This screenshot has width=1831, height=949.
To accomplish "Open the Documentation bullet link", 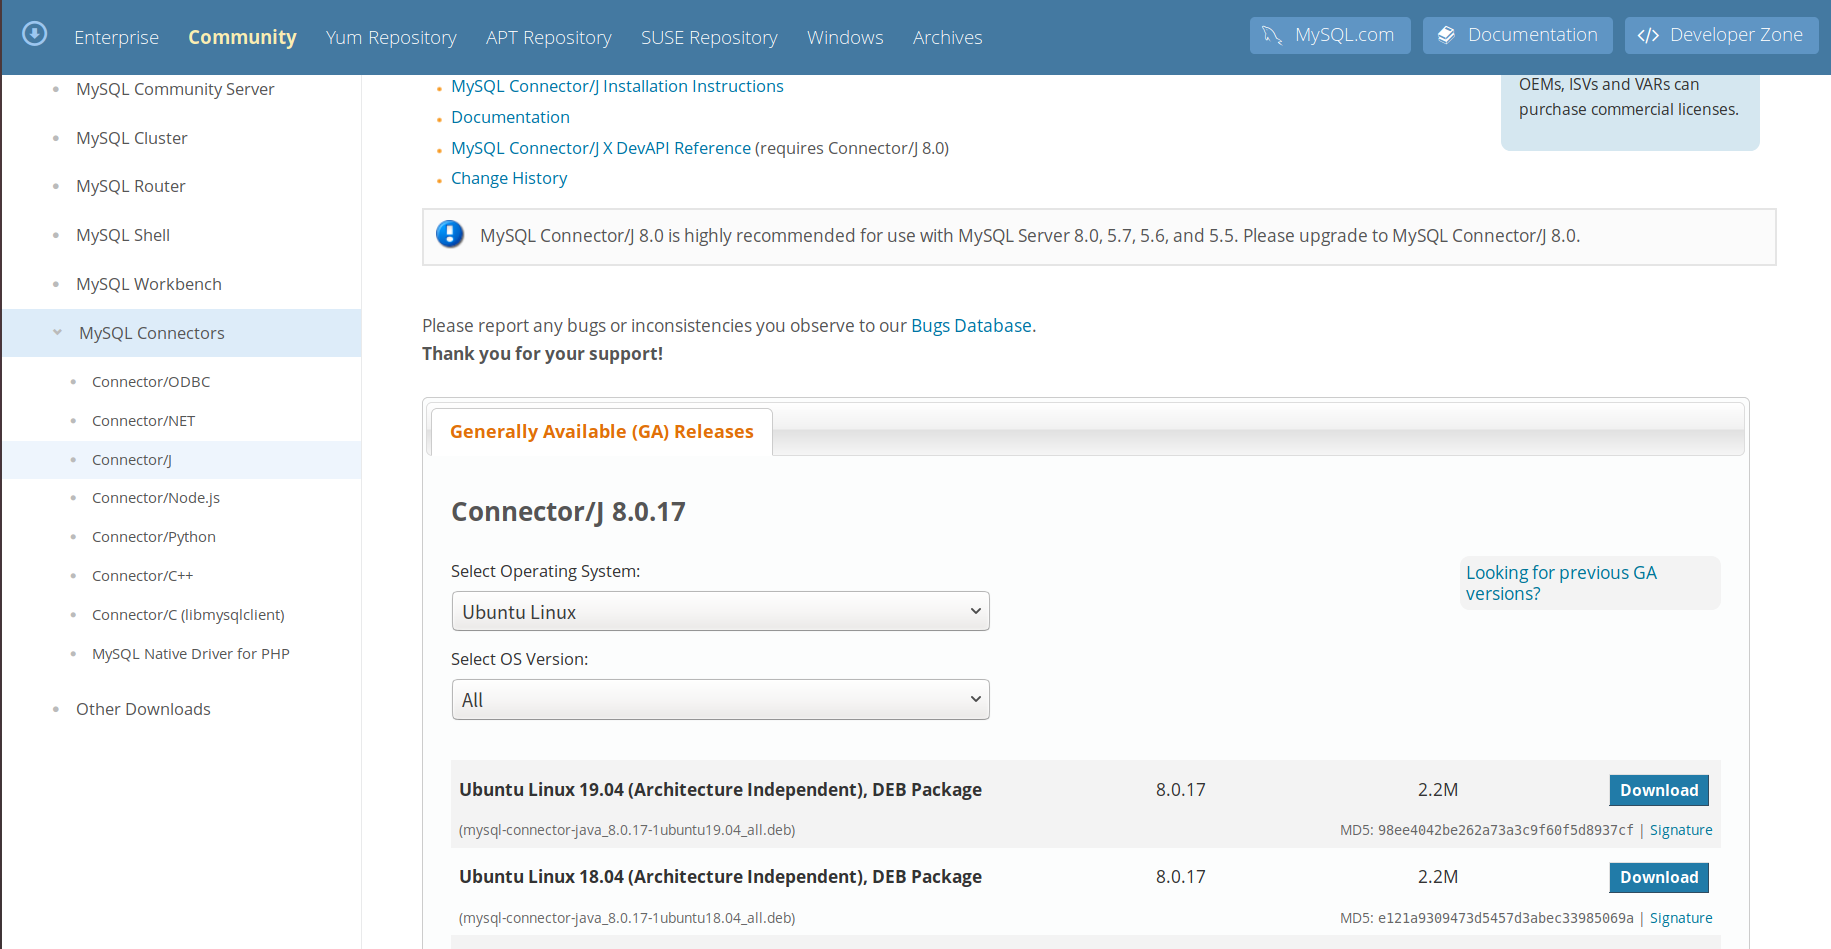I will [x=510, y=117].
